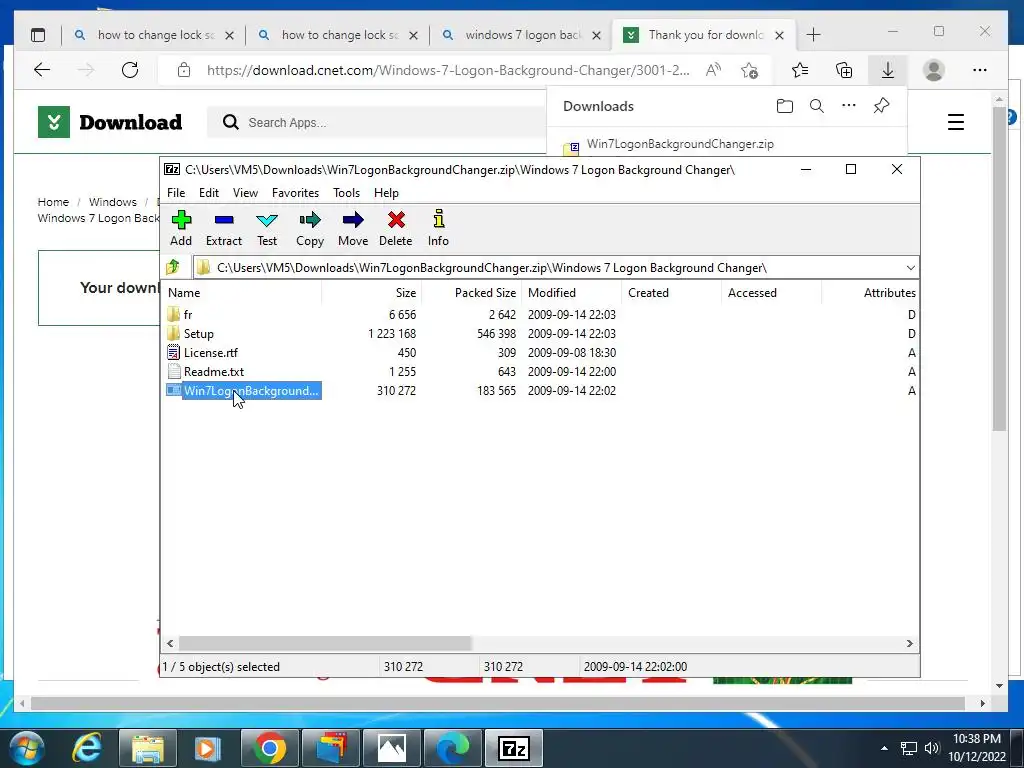The width and height of the screenshot is (1024, 768).
Task: Click the Add button in 7-Zip toolbar
Action: click(x=181, y=228)
